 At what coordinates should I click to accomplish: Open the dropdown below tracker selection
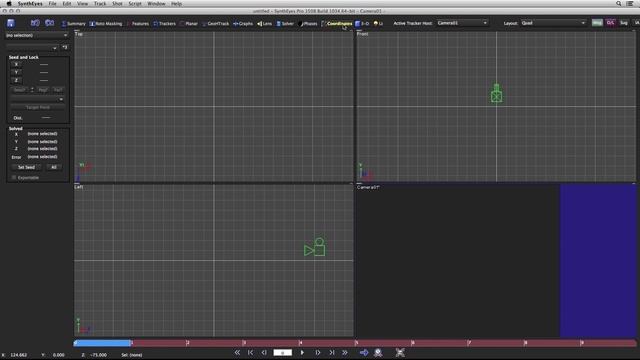tap(32, 48)
